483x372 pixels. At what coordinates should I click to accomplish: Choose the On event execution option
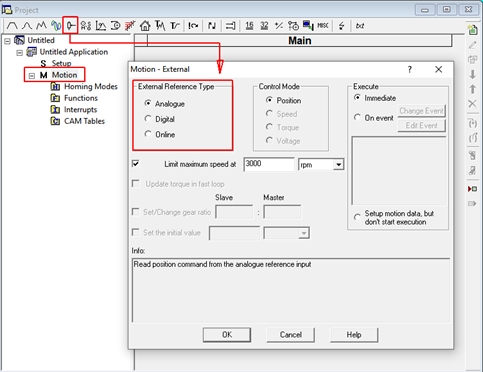tap(374, 118)
